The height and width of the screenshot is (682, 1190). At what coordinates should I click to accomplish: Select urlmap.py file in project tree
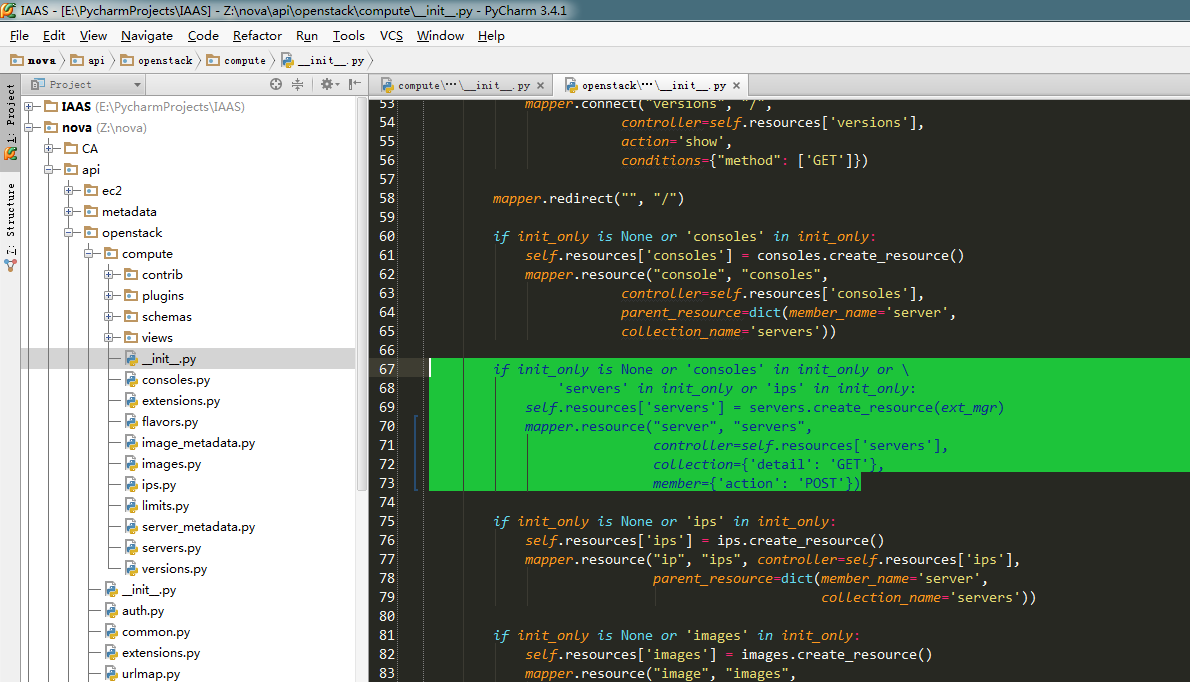click(151, 674)
